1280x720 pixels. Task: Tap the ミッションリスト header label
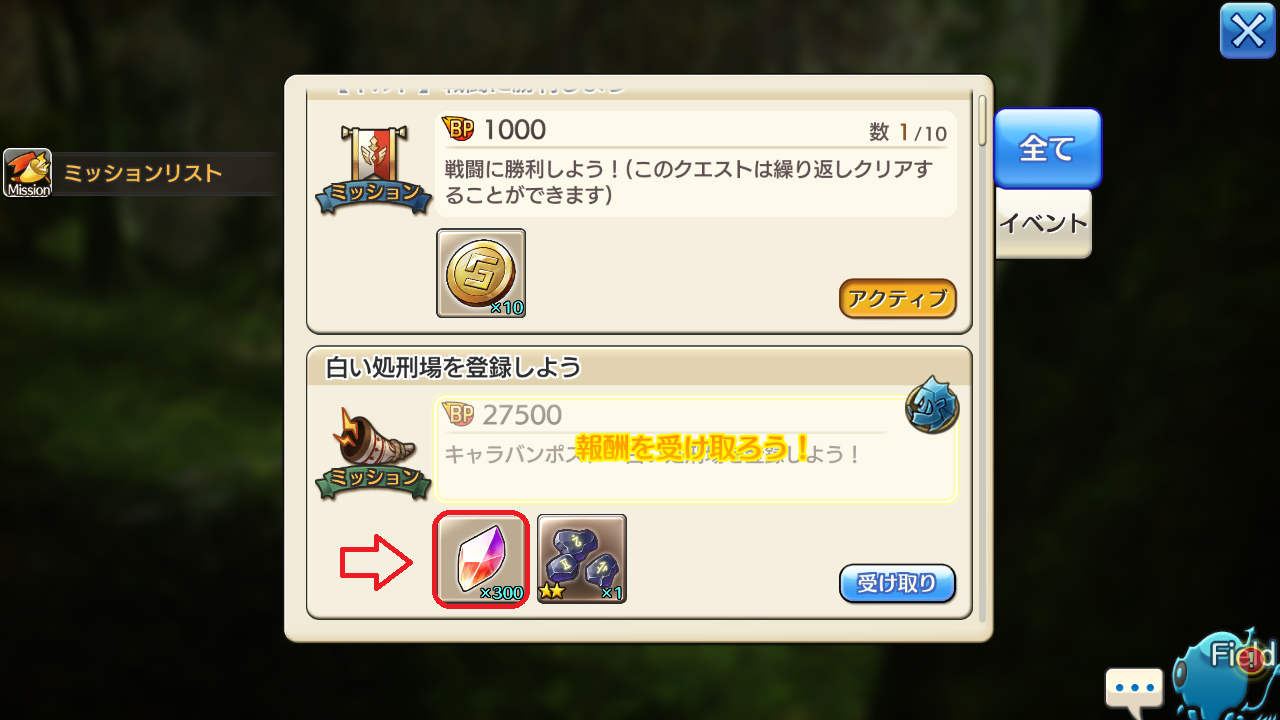click(143, 173)
